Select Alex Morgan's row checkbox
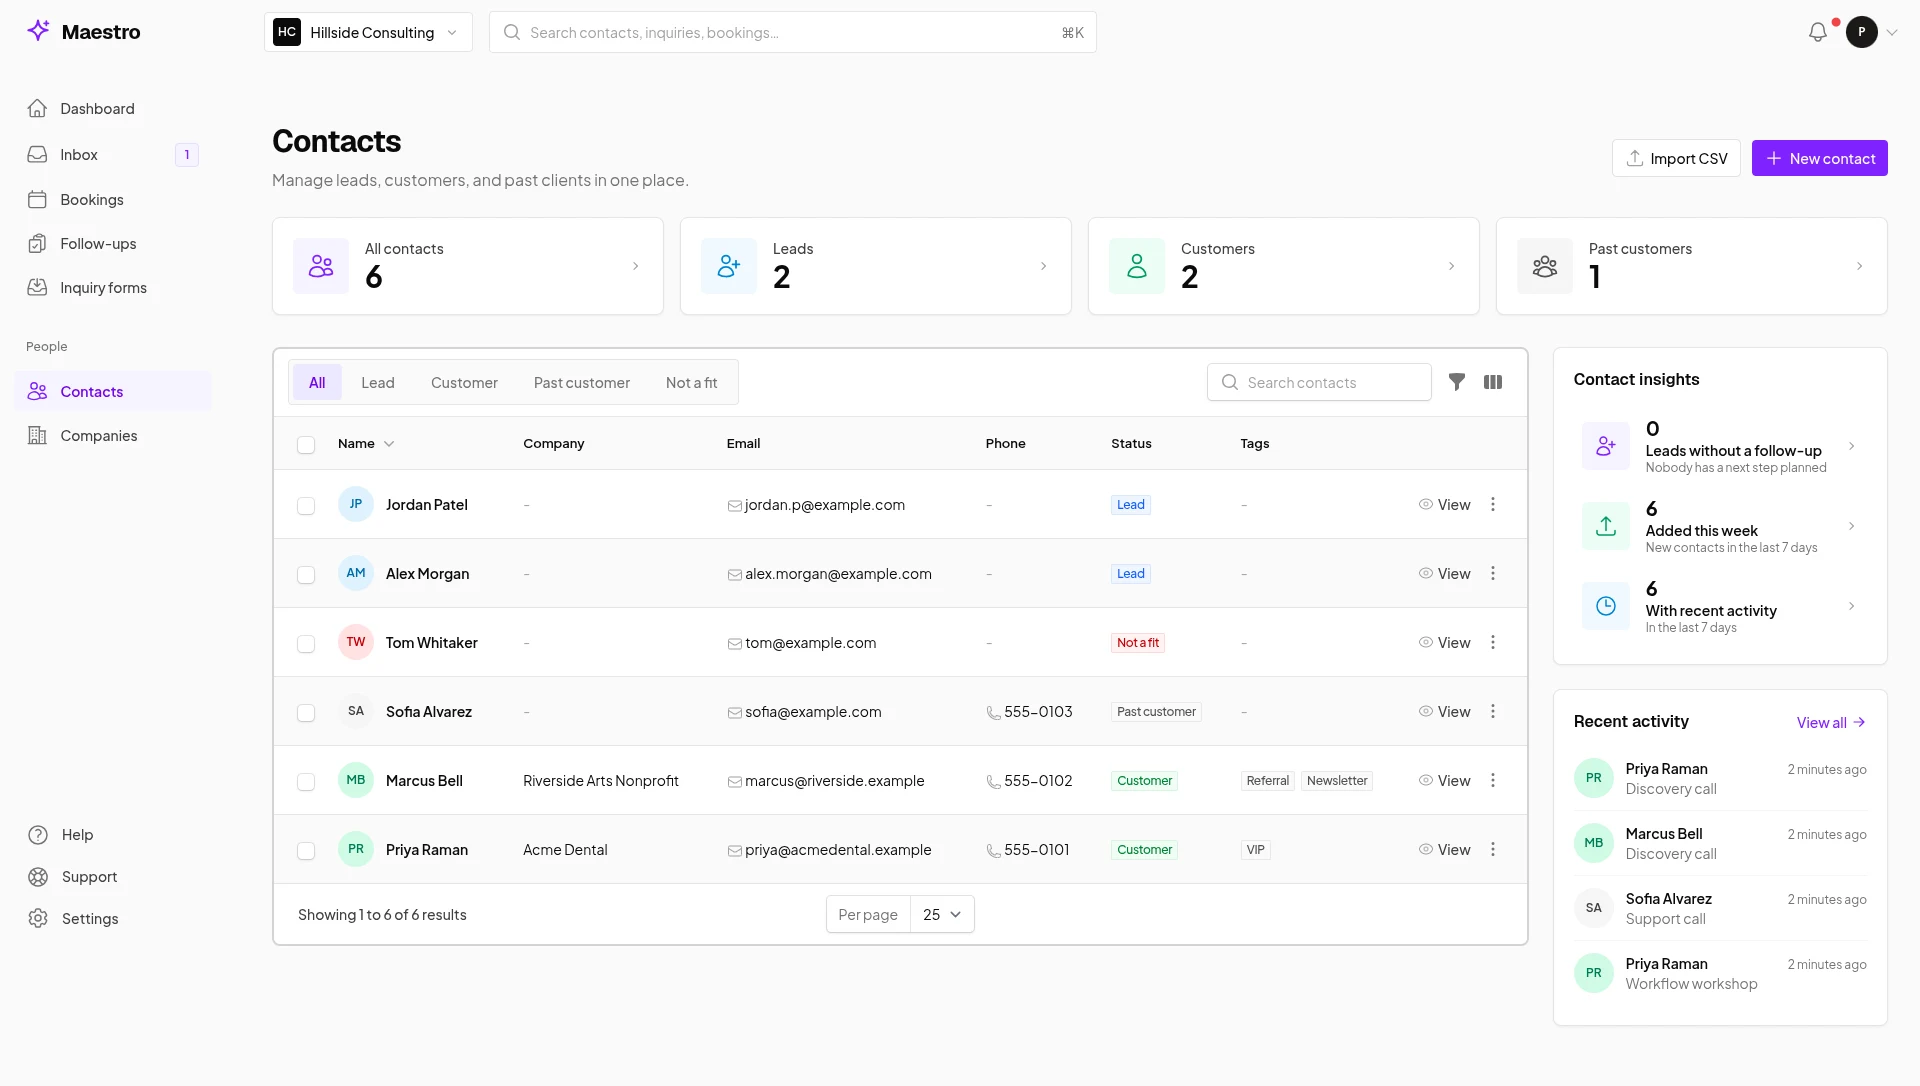The image size is (1920, 1086). point(306,575)
